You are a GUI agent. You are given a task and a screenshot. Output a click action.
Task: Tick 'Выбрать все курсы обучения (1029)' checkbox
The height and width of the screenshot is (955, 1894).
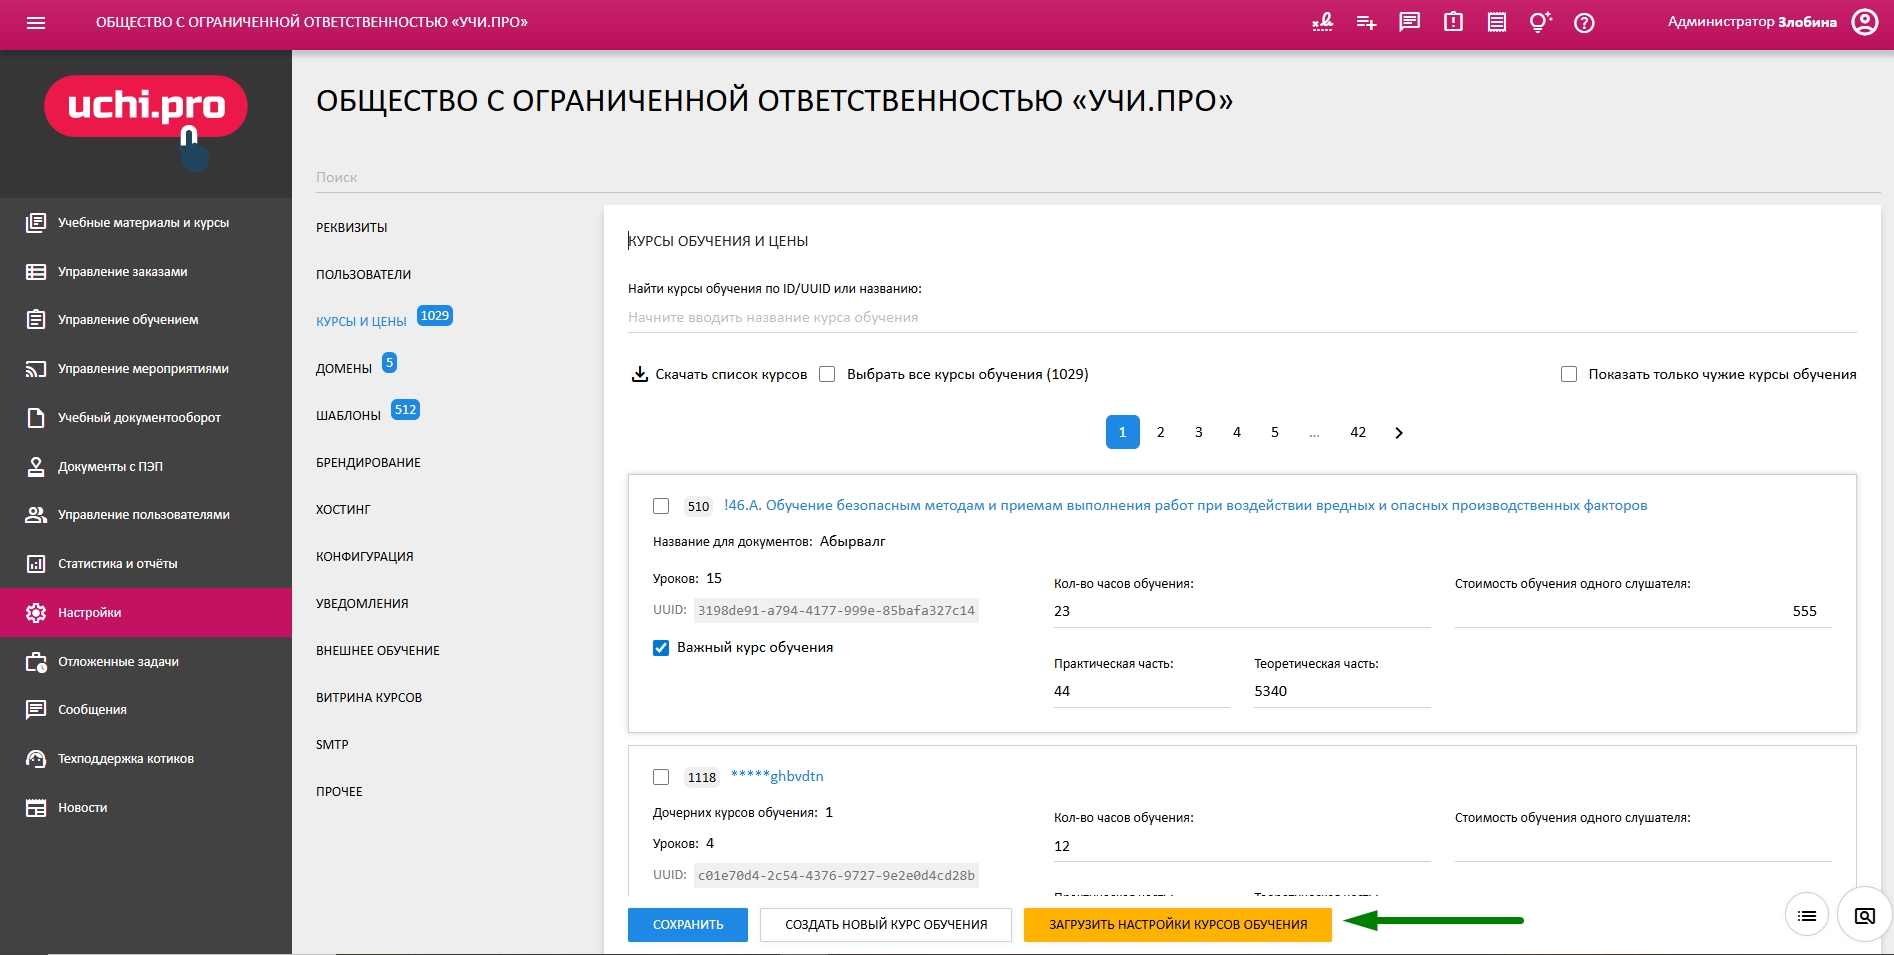pyautogui.click(x=827, y=375)
